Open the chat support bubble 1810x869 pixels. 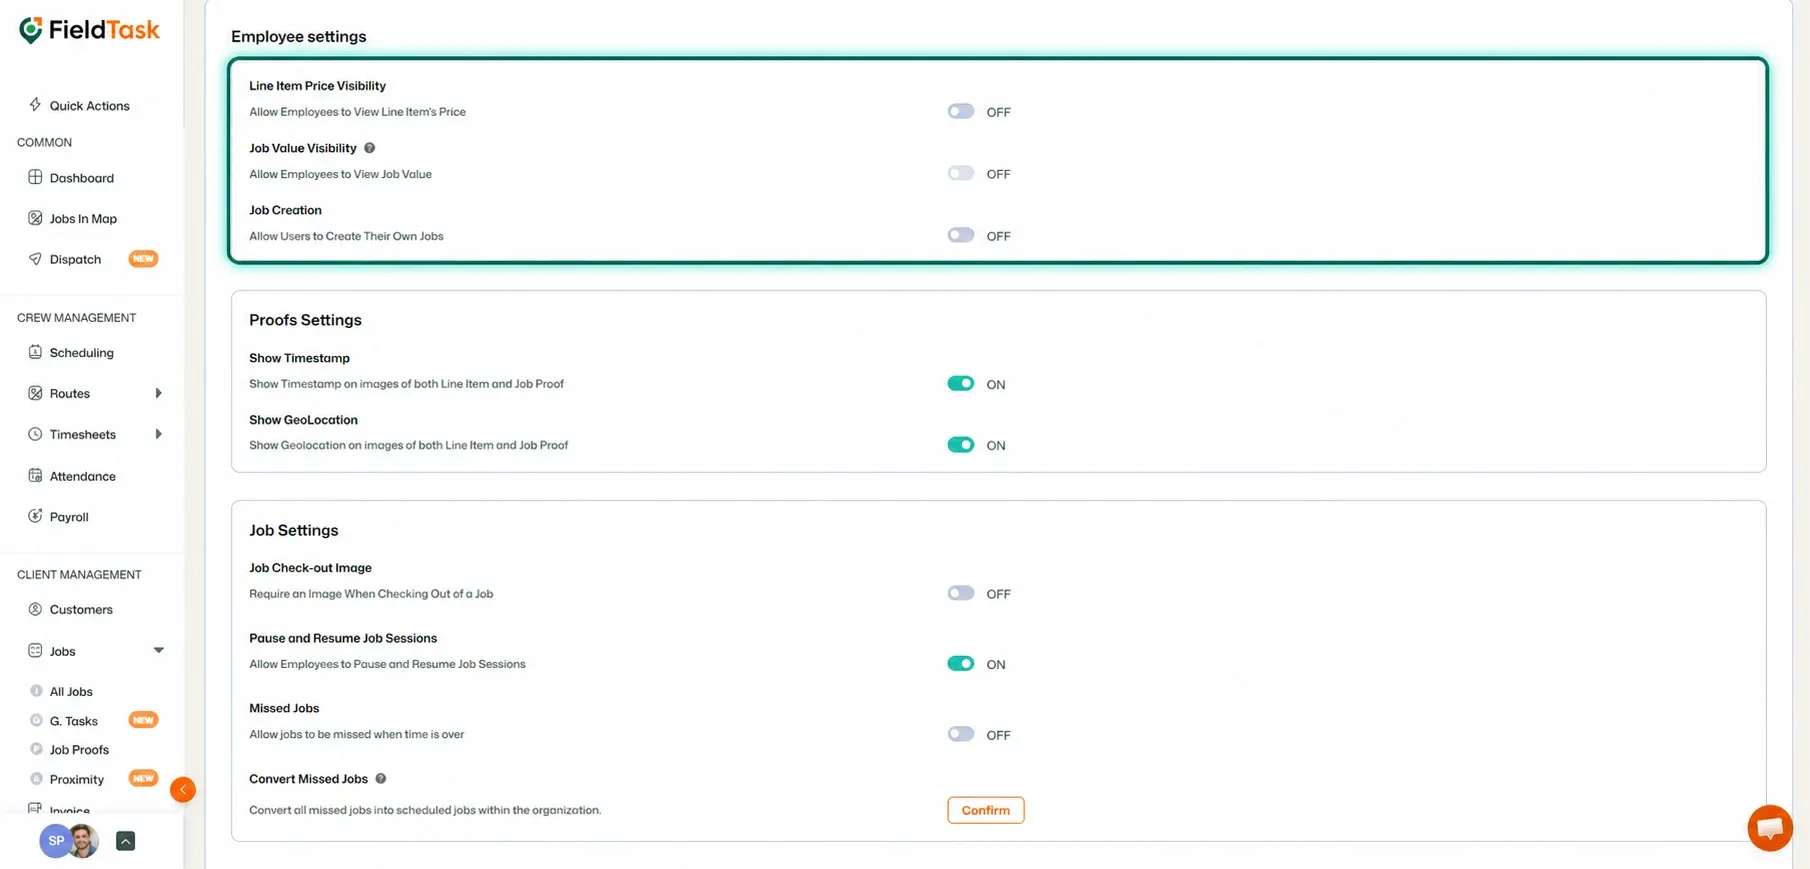(x=1770, y=828)
